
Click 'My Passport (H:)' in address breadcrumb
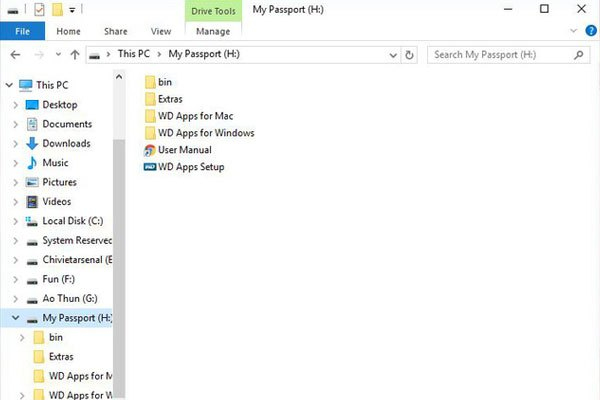click(204, 54)
